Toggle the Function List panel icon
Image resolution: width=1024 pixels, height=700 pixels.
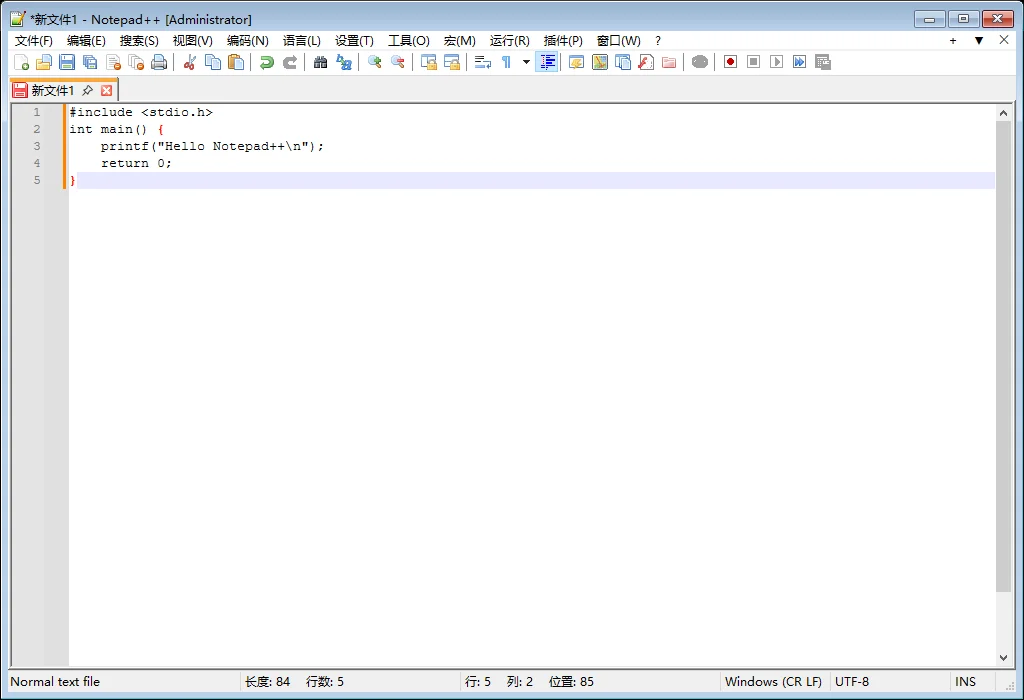click(x=645, y=62)
